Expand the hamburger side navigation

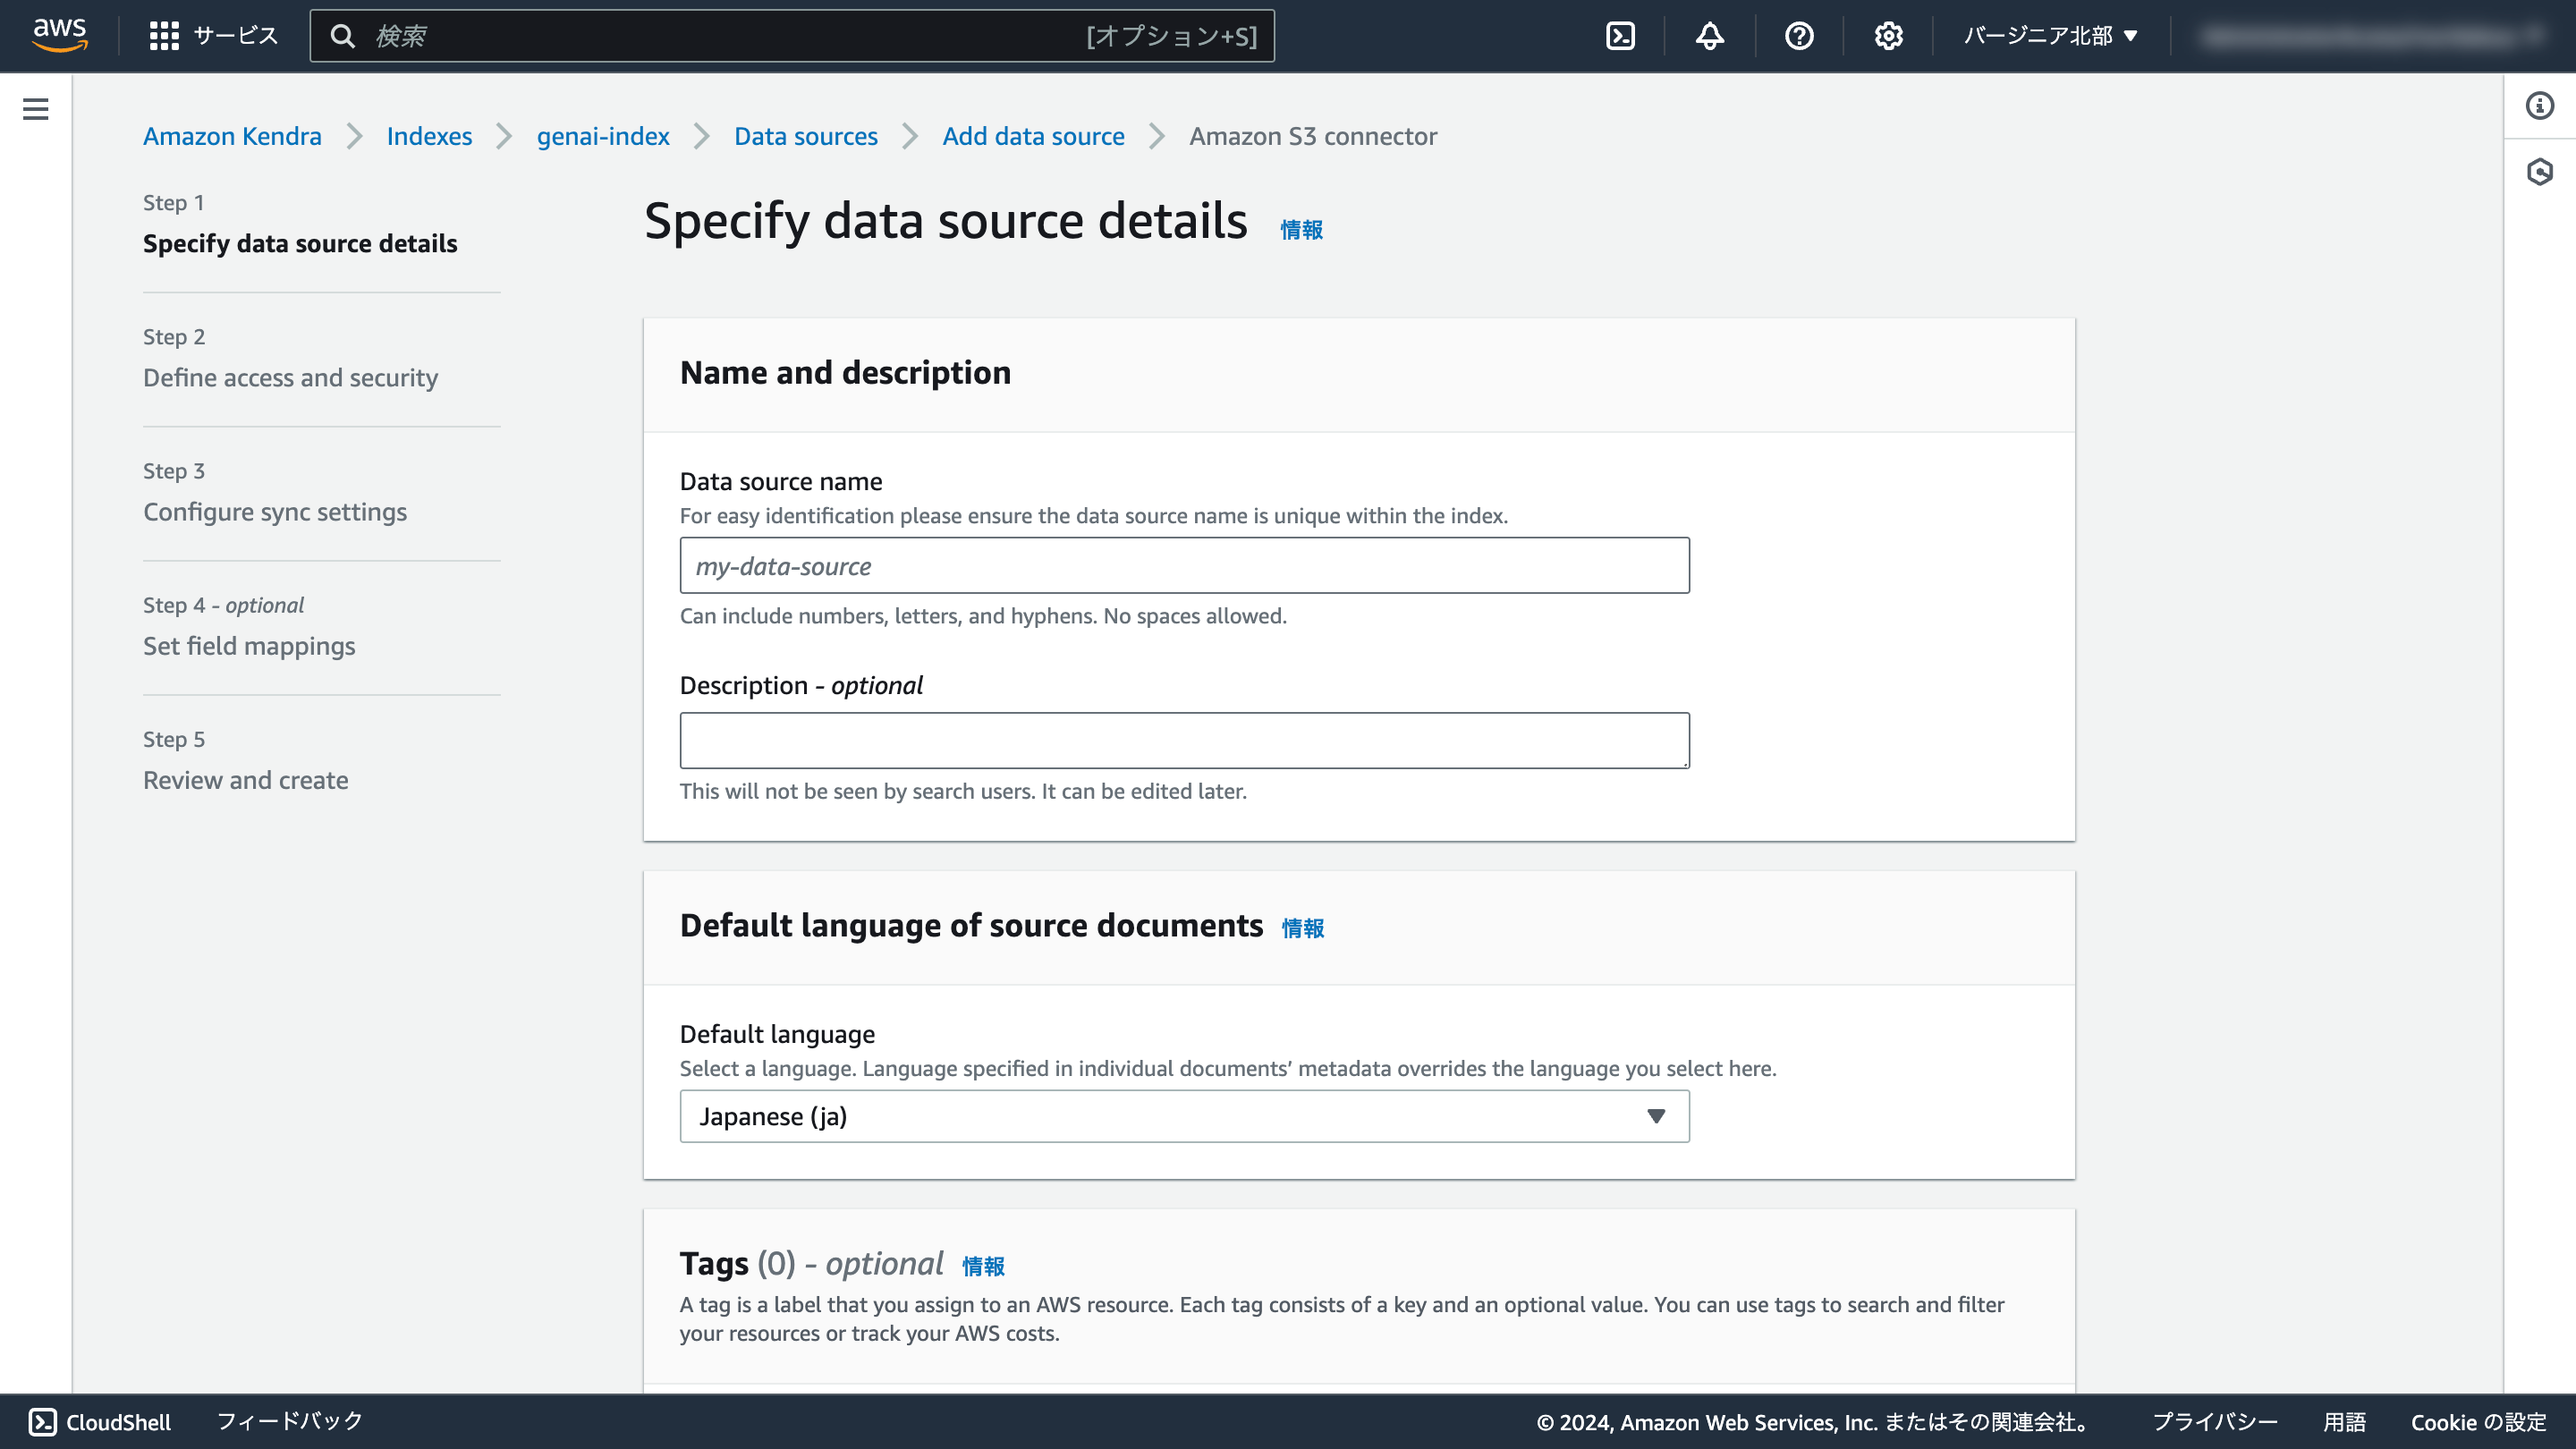click(35, 109)
